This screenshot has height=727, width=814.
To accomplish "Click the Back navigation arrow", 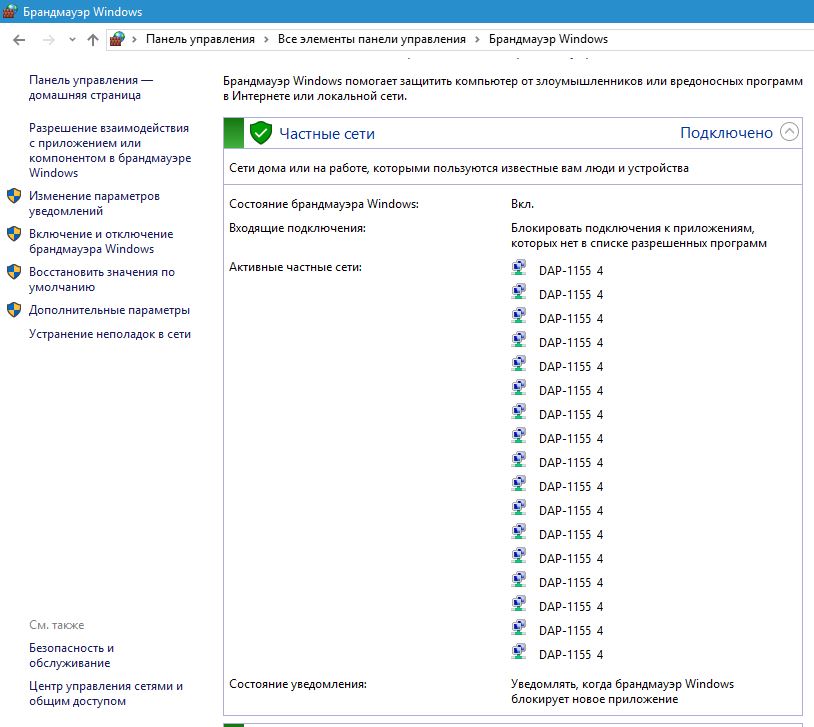I will (x=19, y=39).
